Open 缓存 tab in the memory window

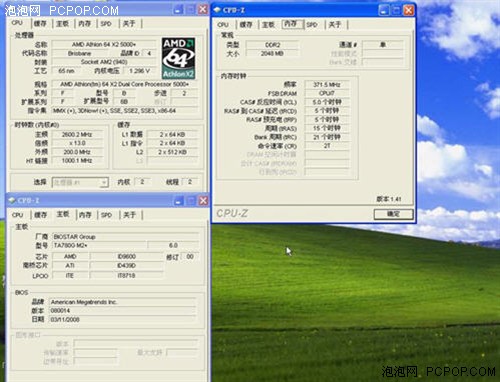coord(246,25)
